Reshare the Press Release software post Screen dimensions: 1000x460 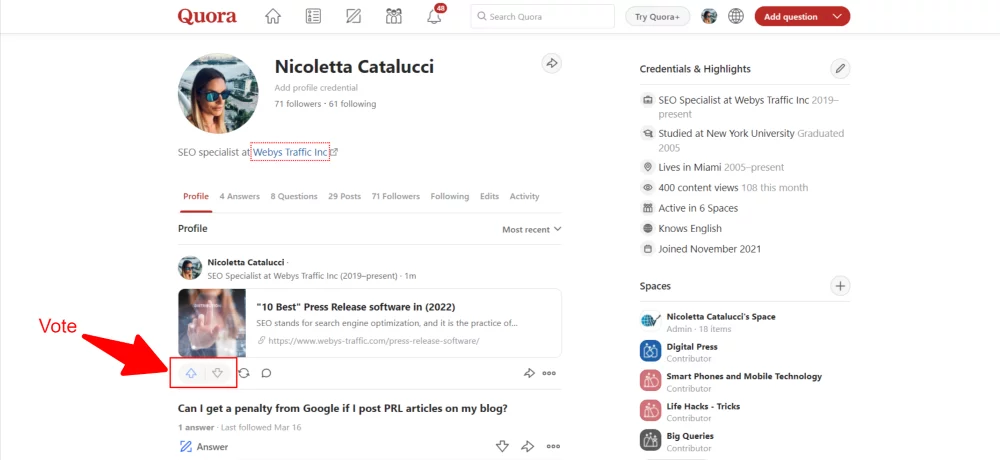[x=244, y=373]
